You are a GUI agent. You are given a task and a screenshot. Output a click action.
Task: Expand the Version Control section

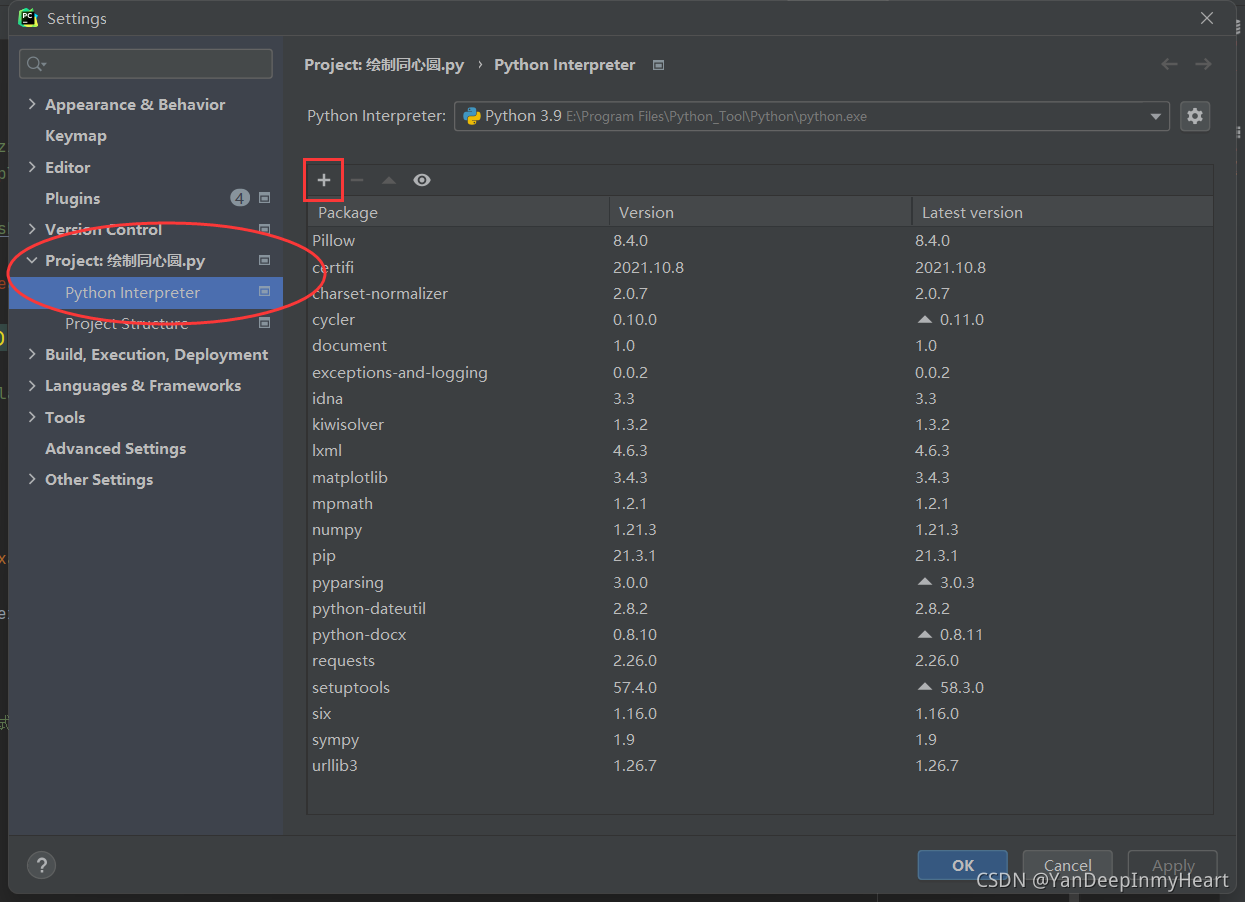tap(32, 229)
